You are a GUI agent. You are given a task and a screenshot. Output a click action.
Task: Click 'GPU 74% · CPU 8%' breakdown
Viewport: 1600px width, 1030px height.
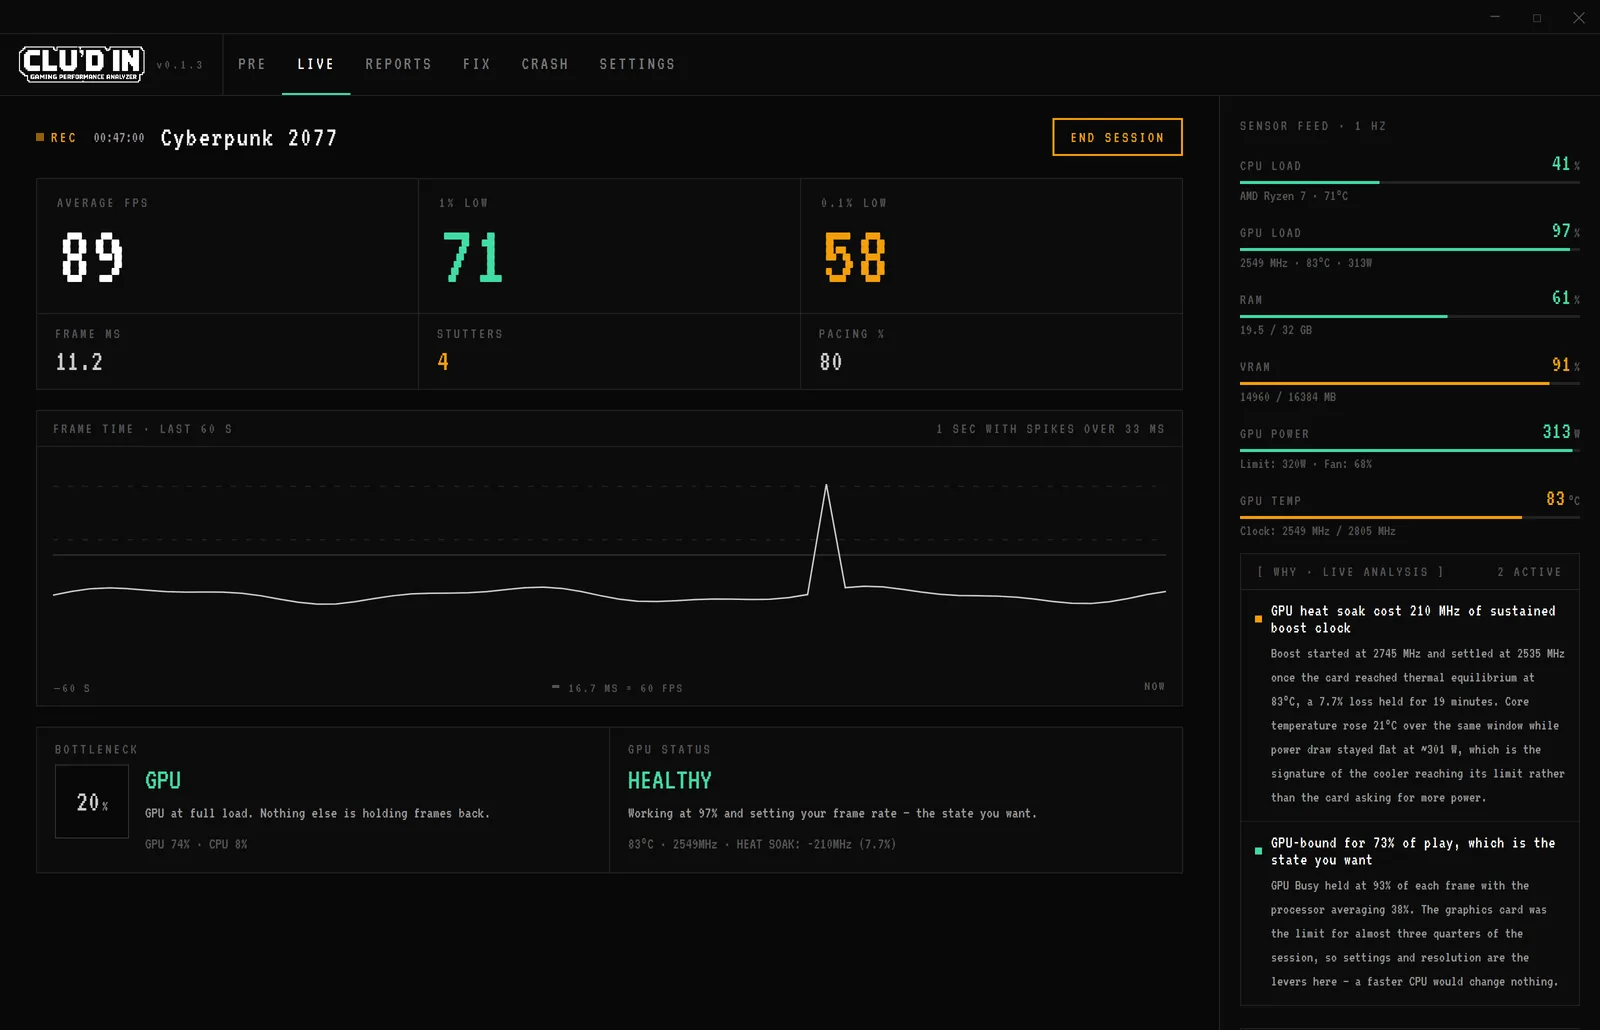[x=196, y=844]
